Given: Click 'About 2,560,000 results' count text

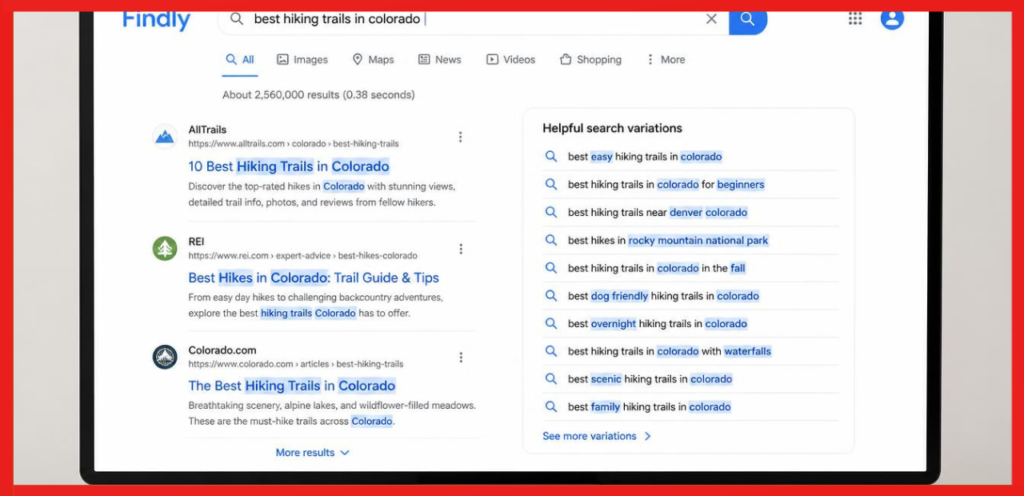Looking at the screenshot, I should 318,95.
